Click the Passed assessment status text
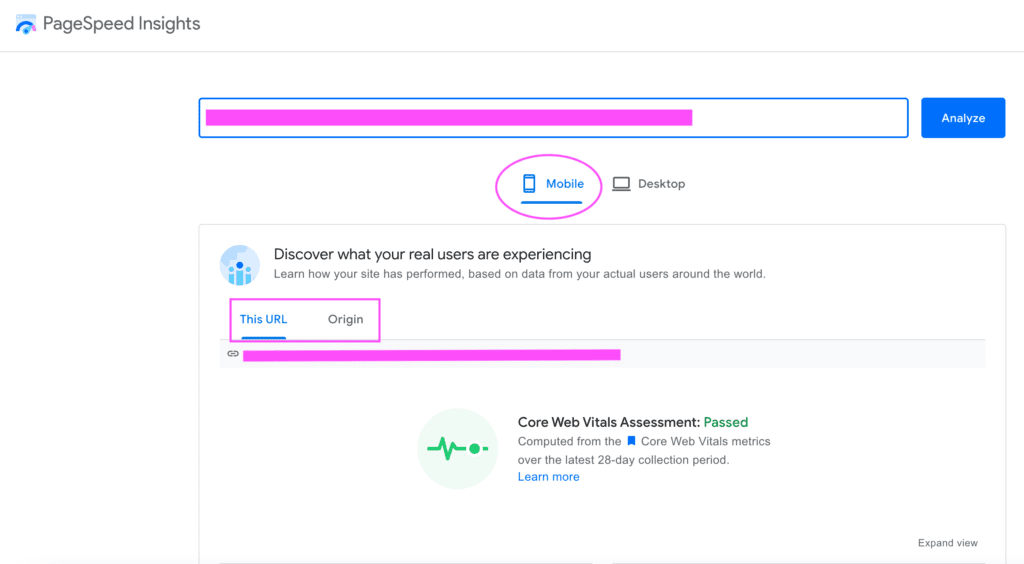The height and width of the screenshot is (564, 1024). coord(726,422)
